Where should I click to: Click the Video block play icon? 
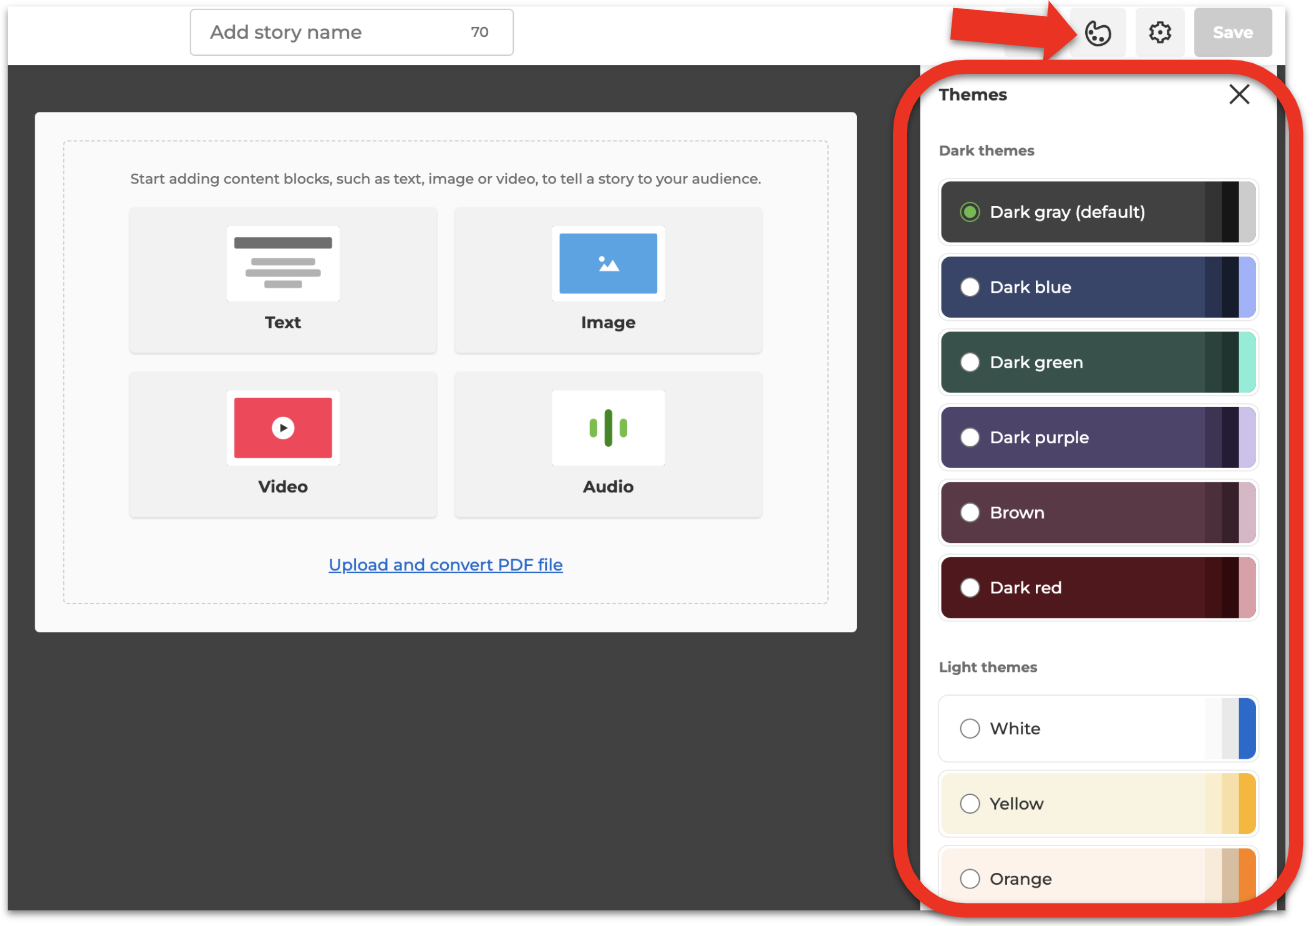(283, 428)
